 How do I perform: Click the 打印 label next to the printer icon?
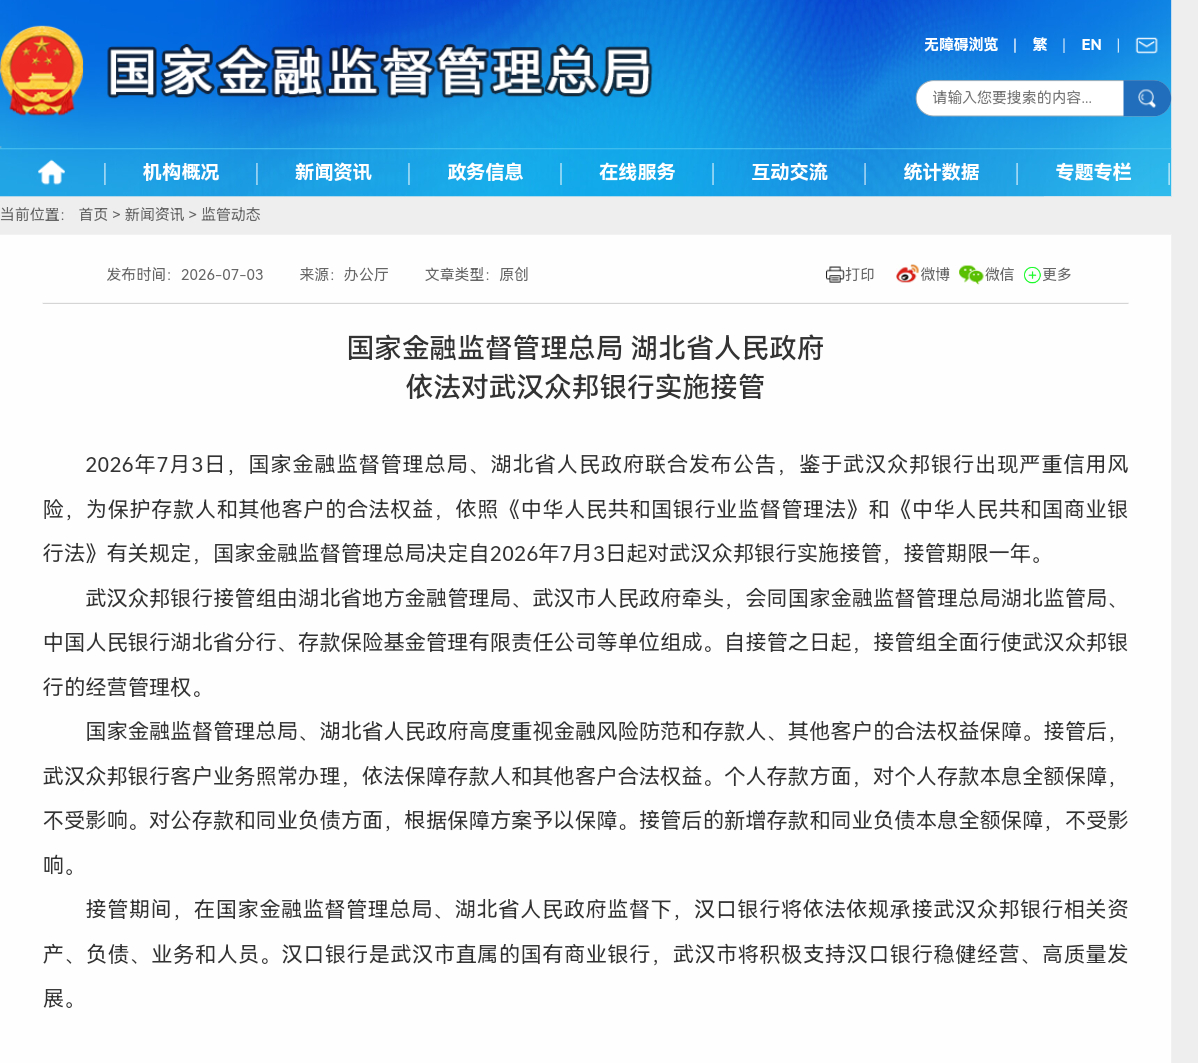[860, 274]
